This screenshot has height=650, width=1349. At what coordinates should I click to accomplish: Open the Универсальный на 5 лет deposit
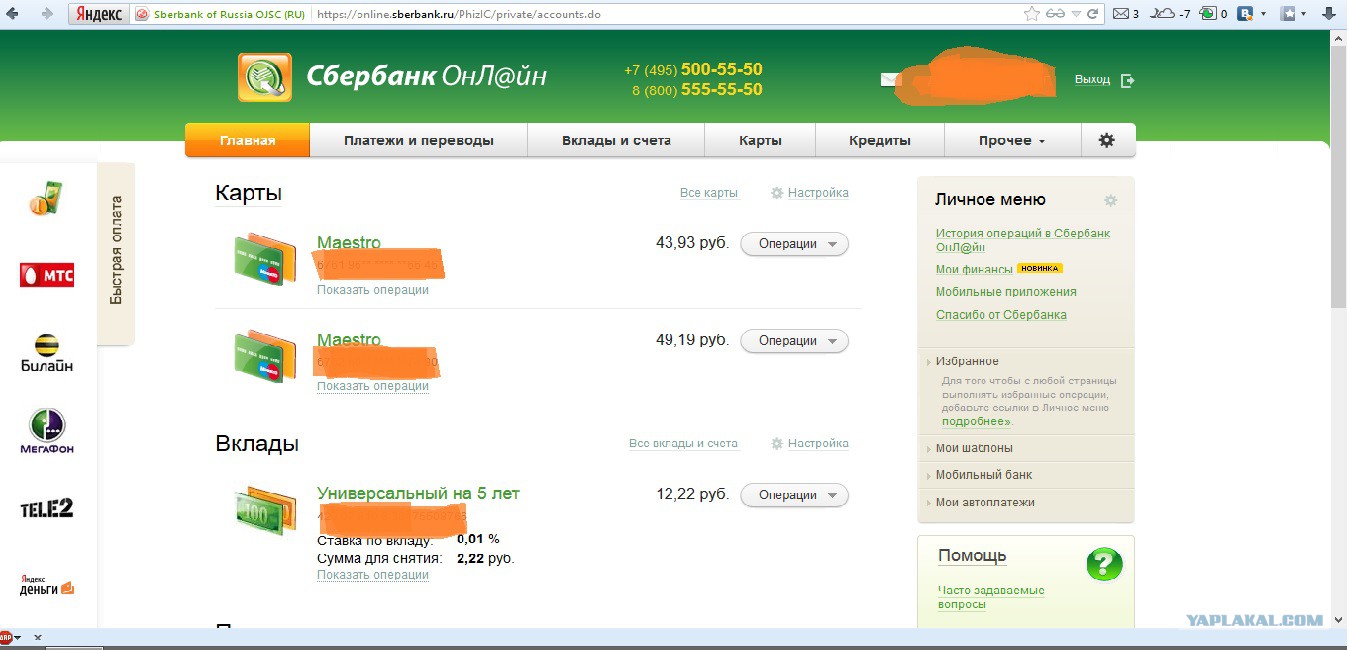click(x=418, y=494)
